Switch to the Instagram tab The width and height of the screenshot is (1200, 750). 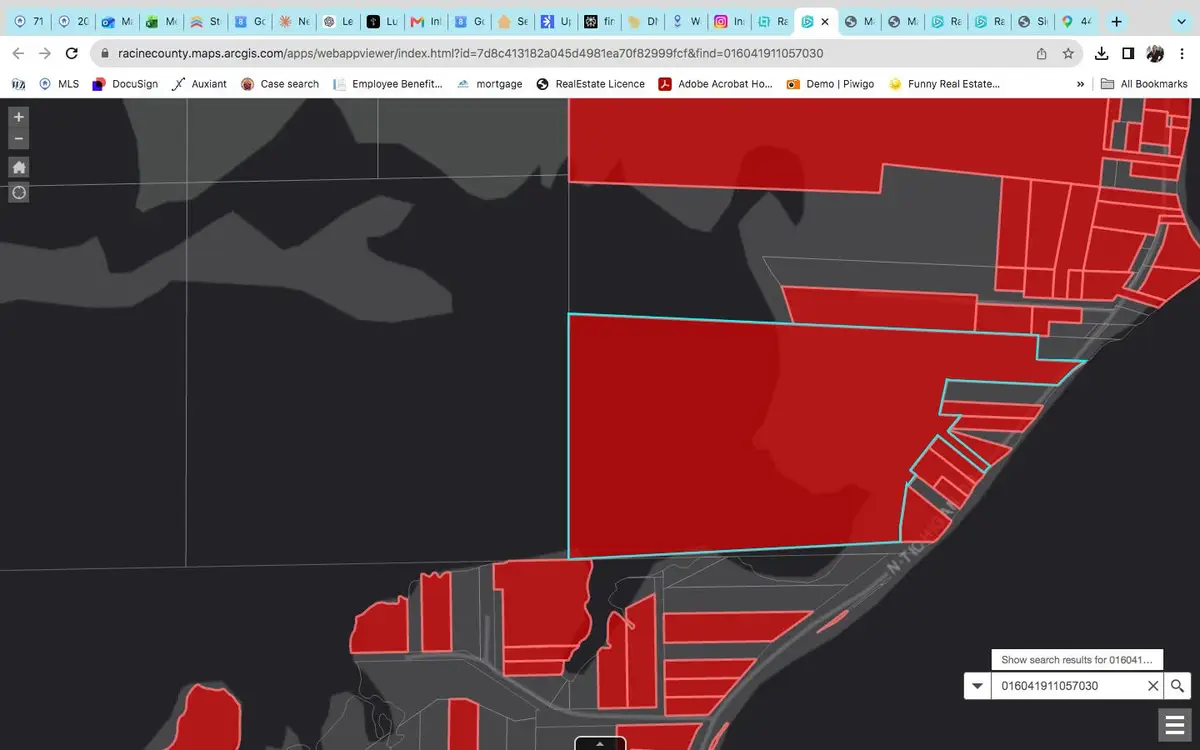click(x=731, y=21)
